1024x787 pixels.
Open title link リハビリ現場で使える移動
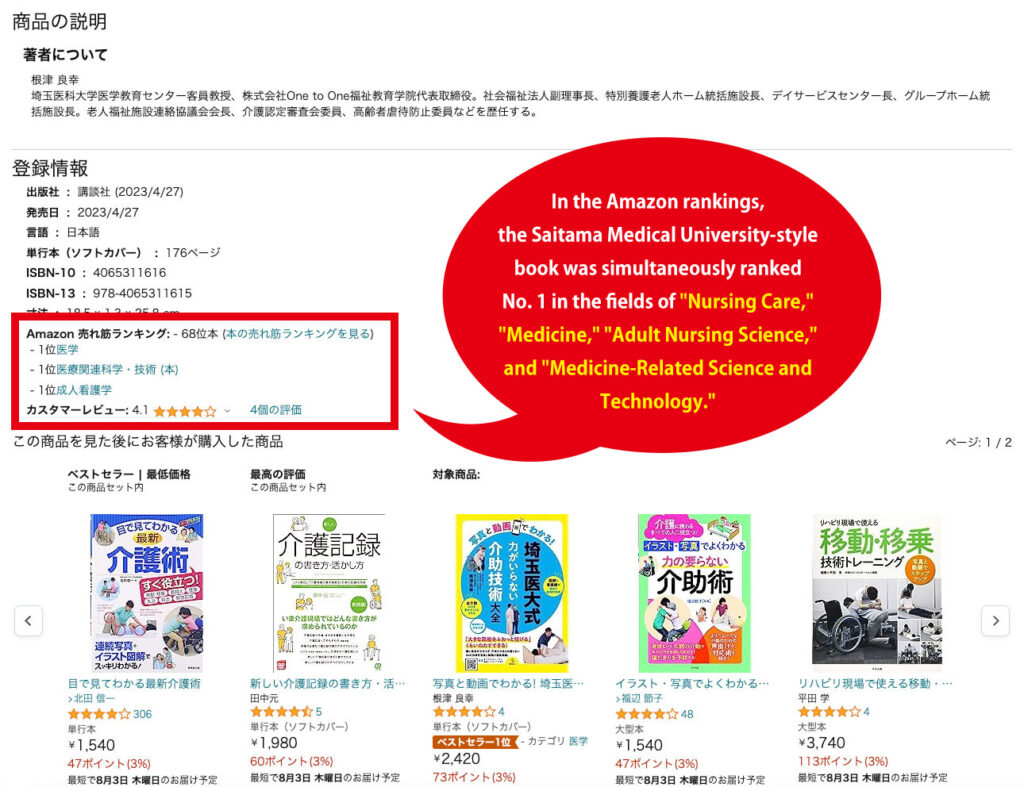click(x=875, y=684)
